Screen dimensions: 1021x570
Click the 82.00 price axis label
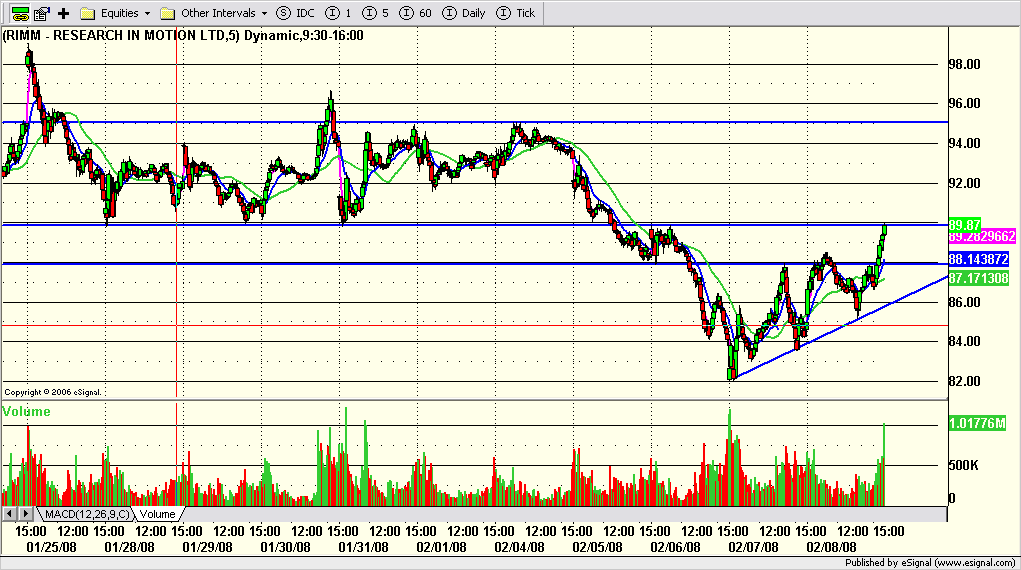pyautogui.click(x=964, y=382)
